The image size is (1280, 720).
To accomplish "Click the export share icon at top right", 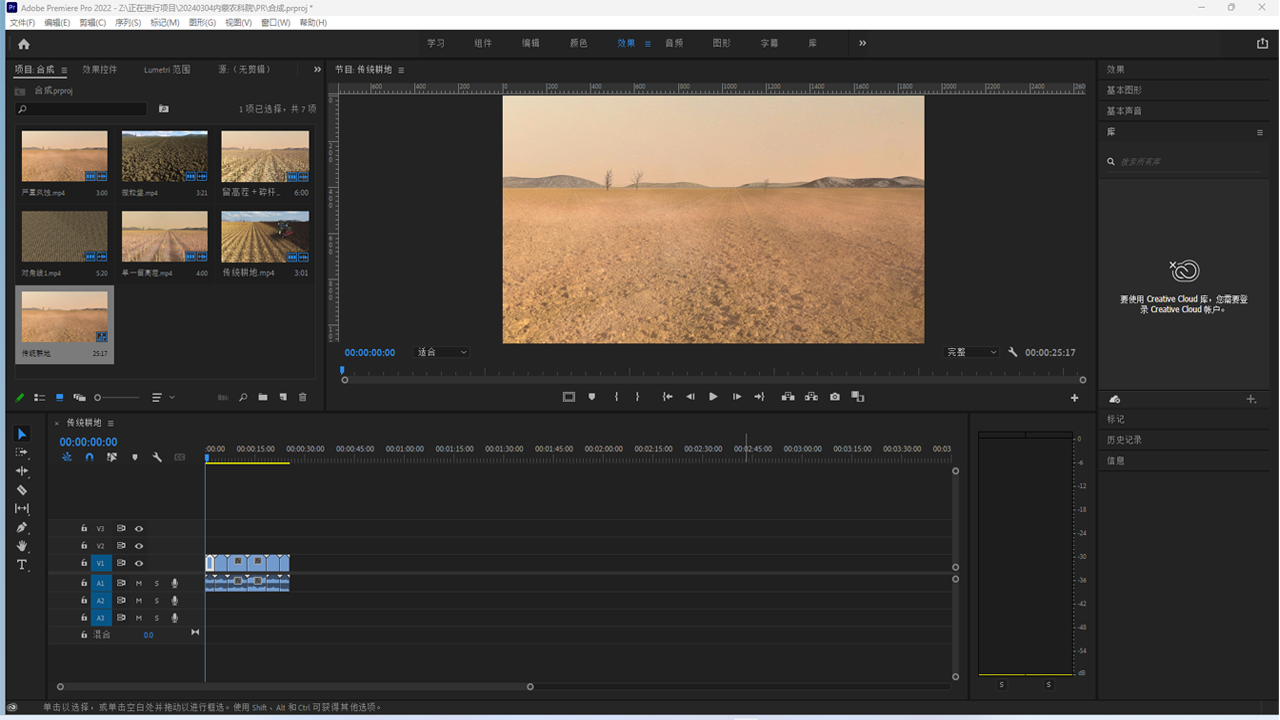I will [x=1262, y=43].
